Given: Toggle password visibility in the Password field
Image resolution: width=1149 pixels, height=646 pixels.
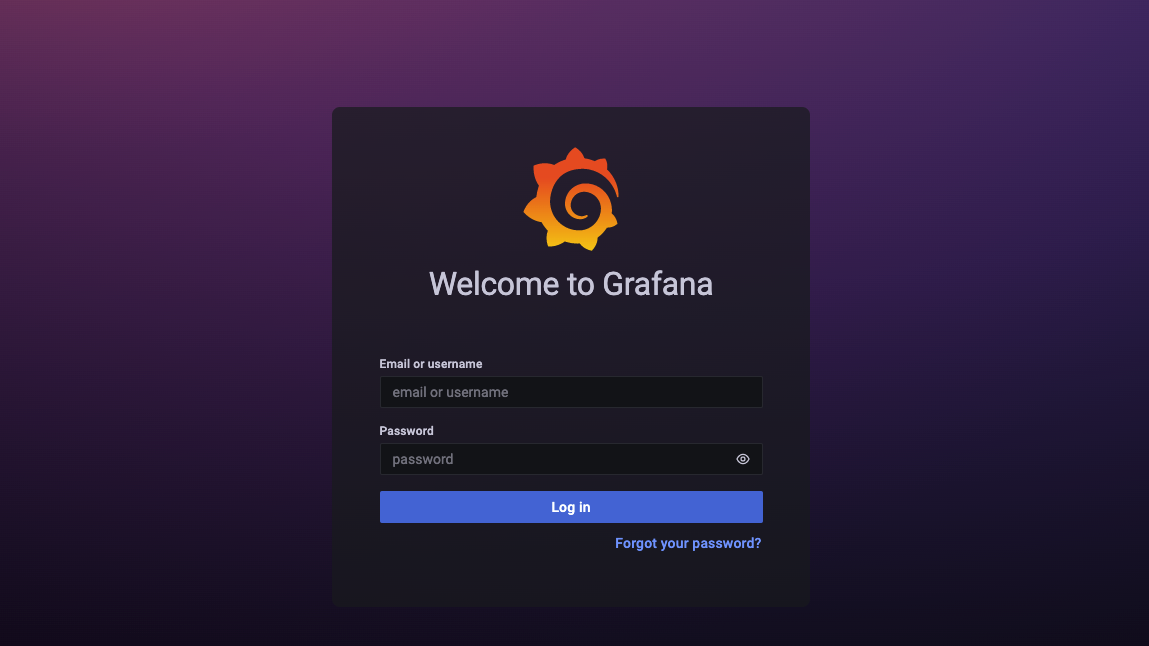Looking at the screenshot, I should (x=742, y=459).
